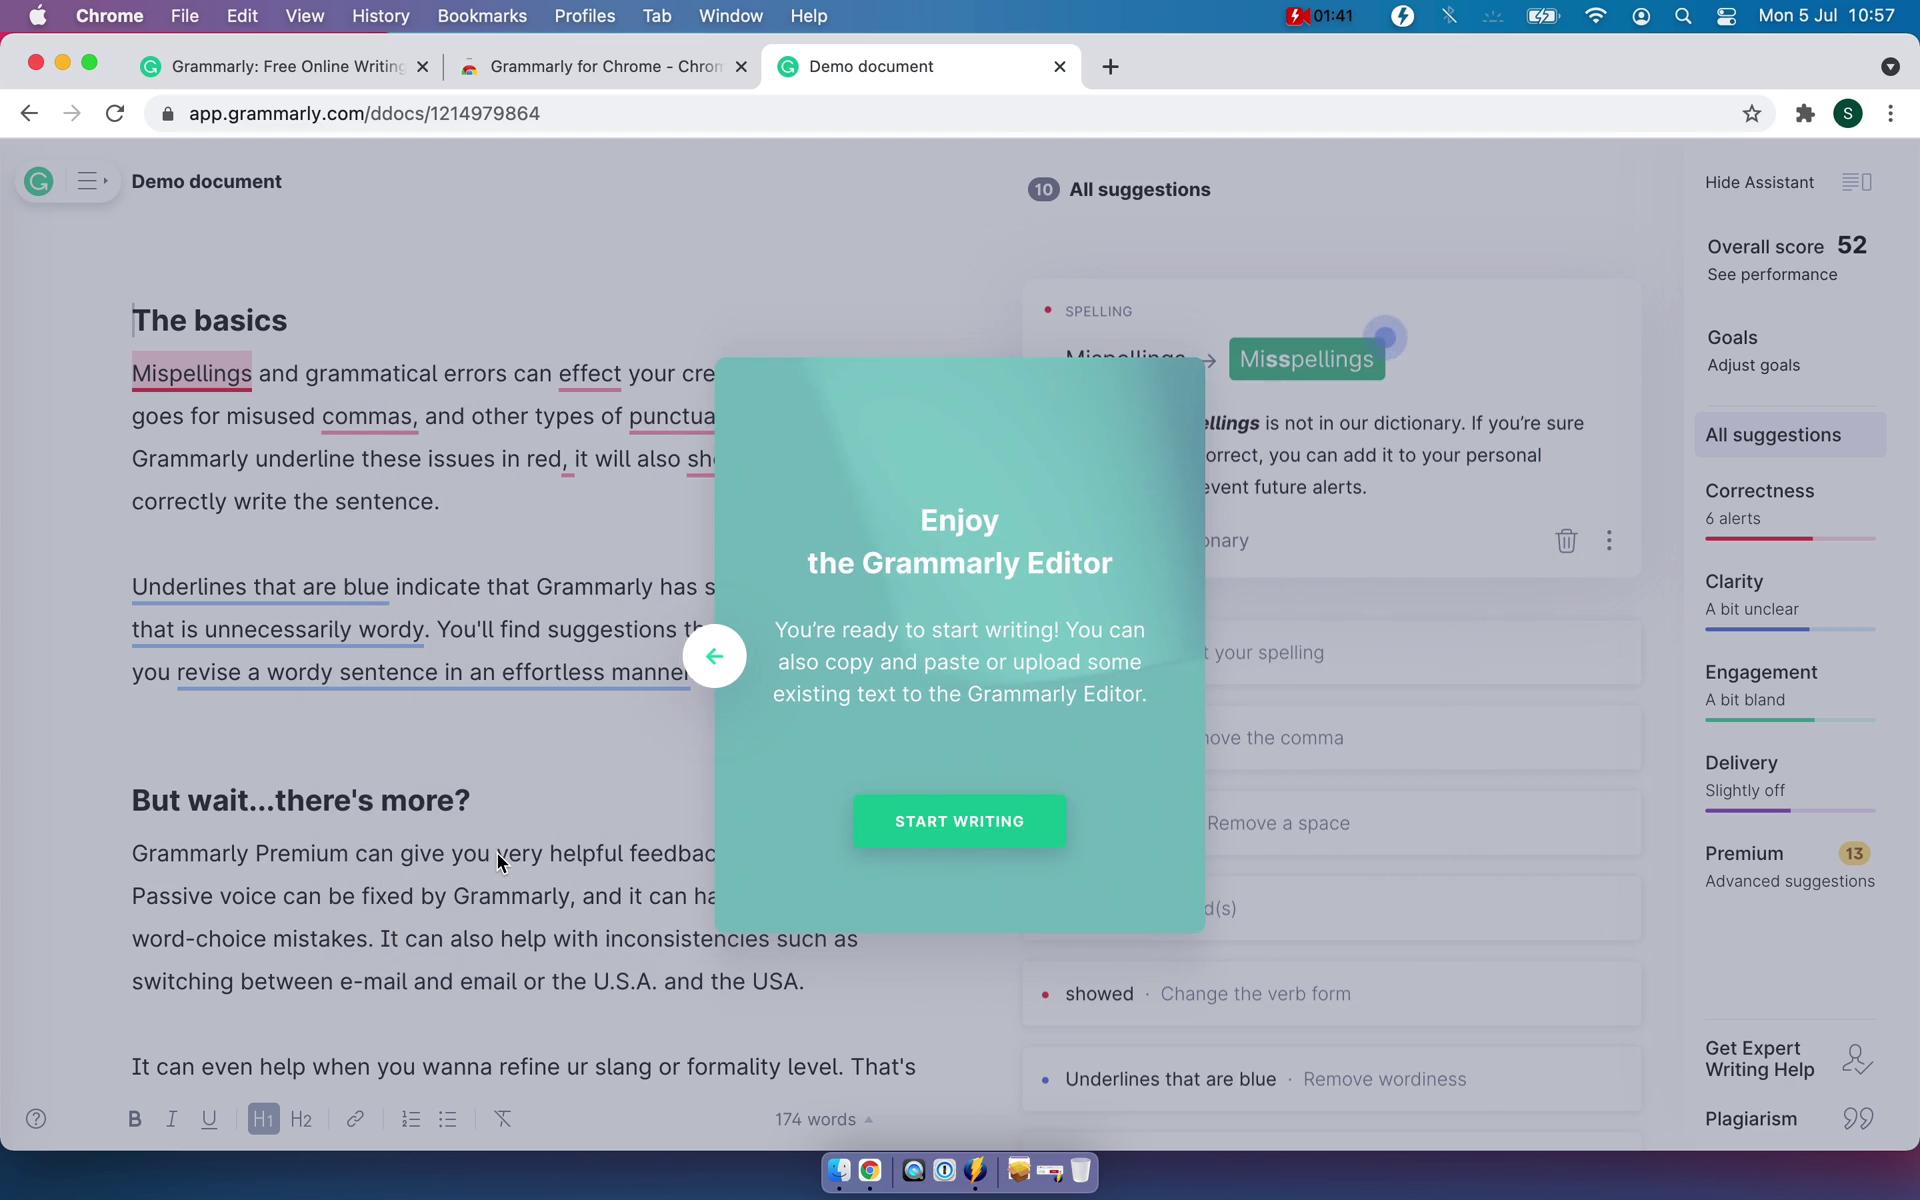Screen dimensions: 1920x1200
Task: Click the address bar URL
Action: coord(364,114)
